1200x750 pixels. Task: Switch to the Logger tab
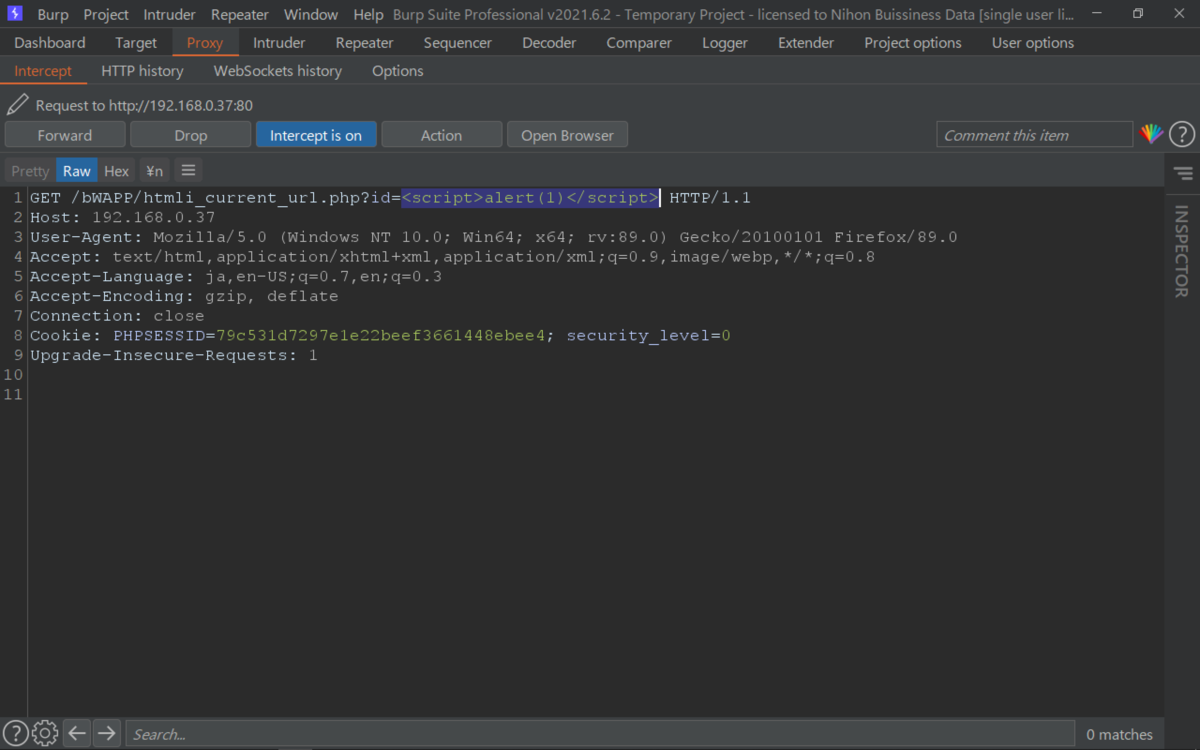725,43
